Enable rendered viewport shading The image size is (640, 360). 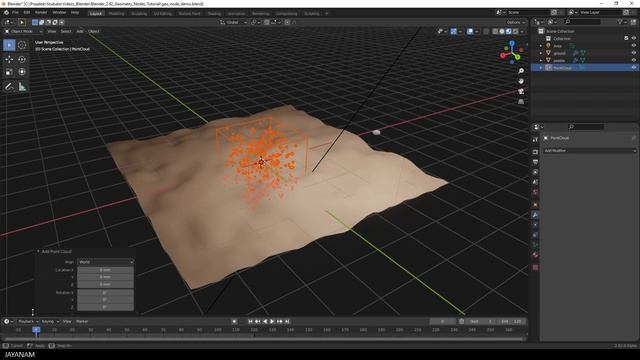point(516,31)
